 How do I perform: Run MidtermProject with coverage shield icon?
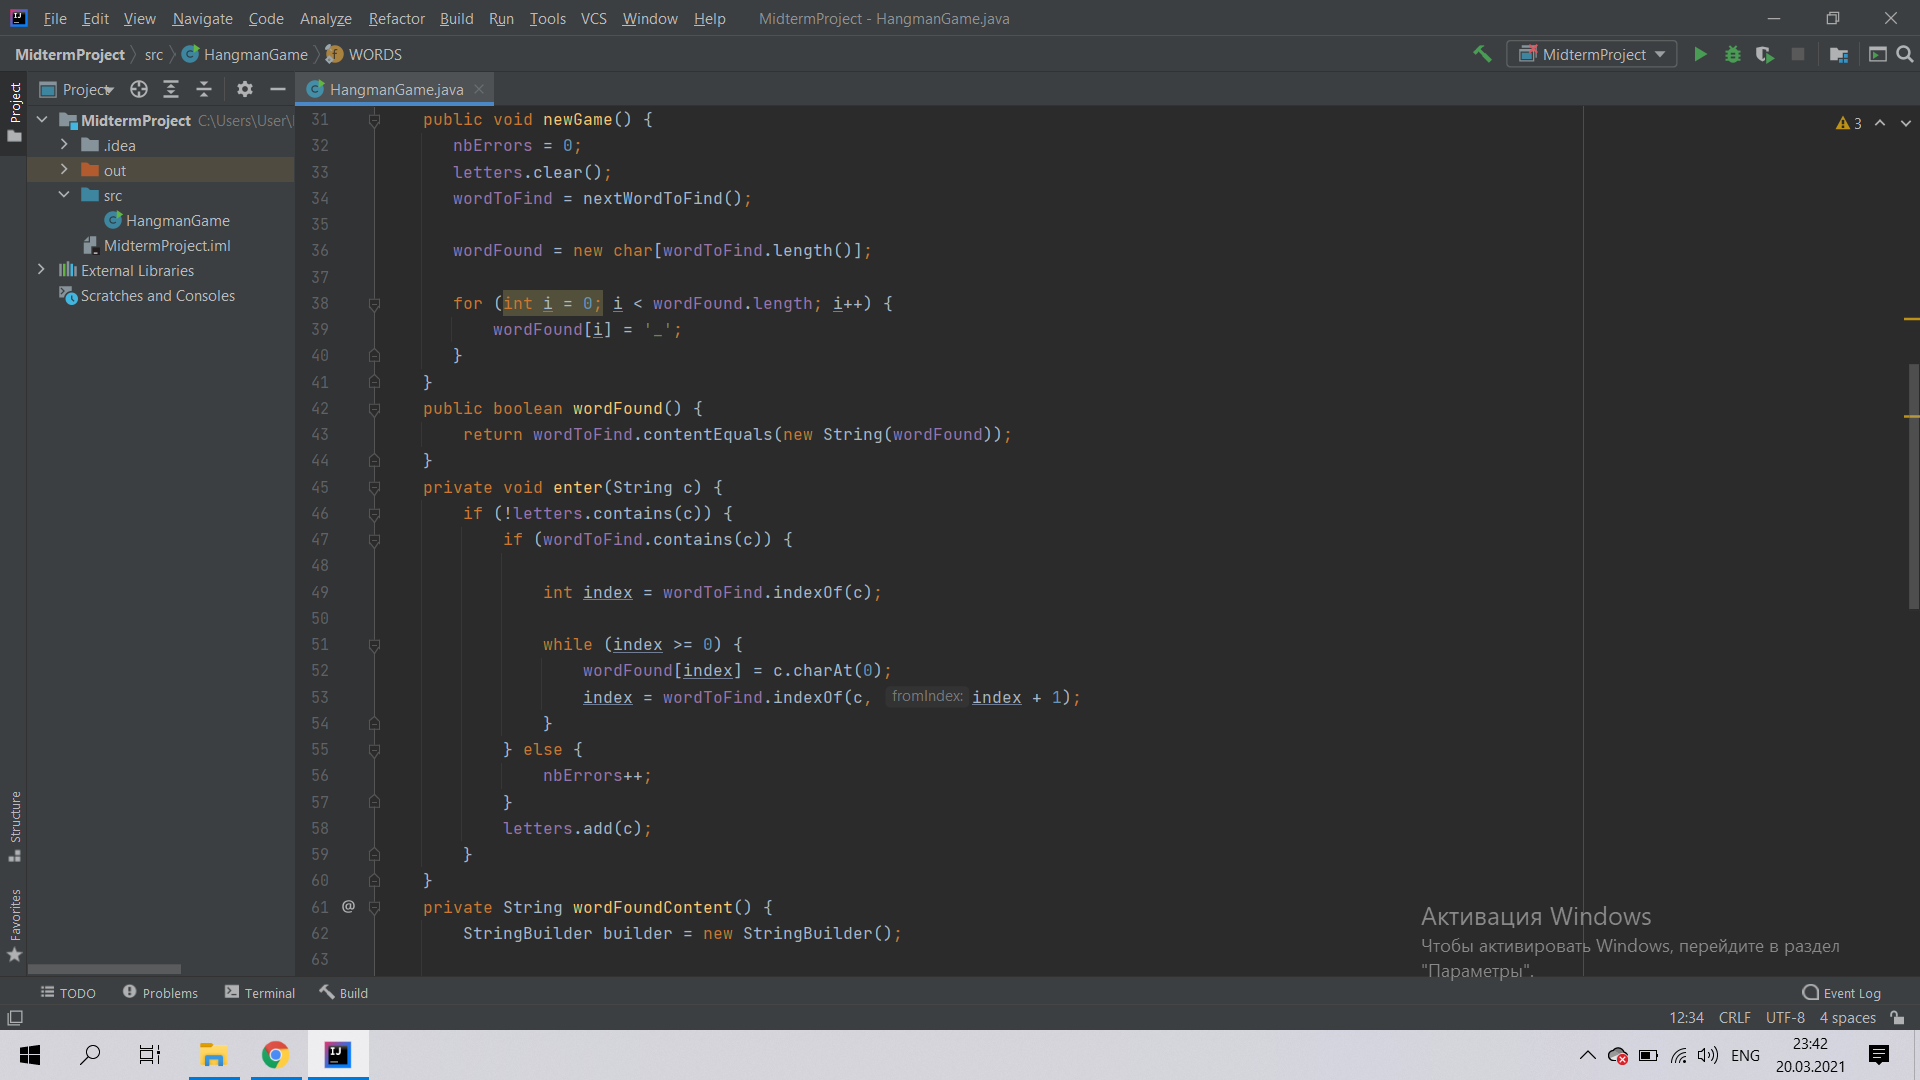1765,54
